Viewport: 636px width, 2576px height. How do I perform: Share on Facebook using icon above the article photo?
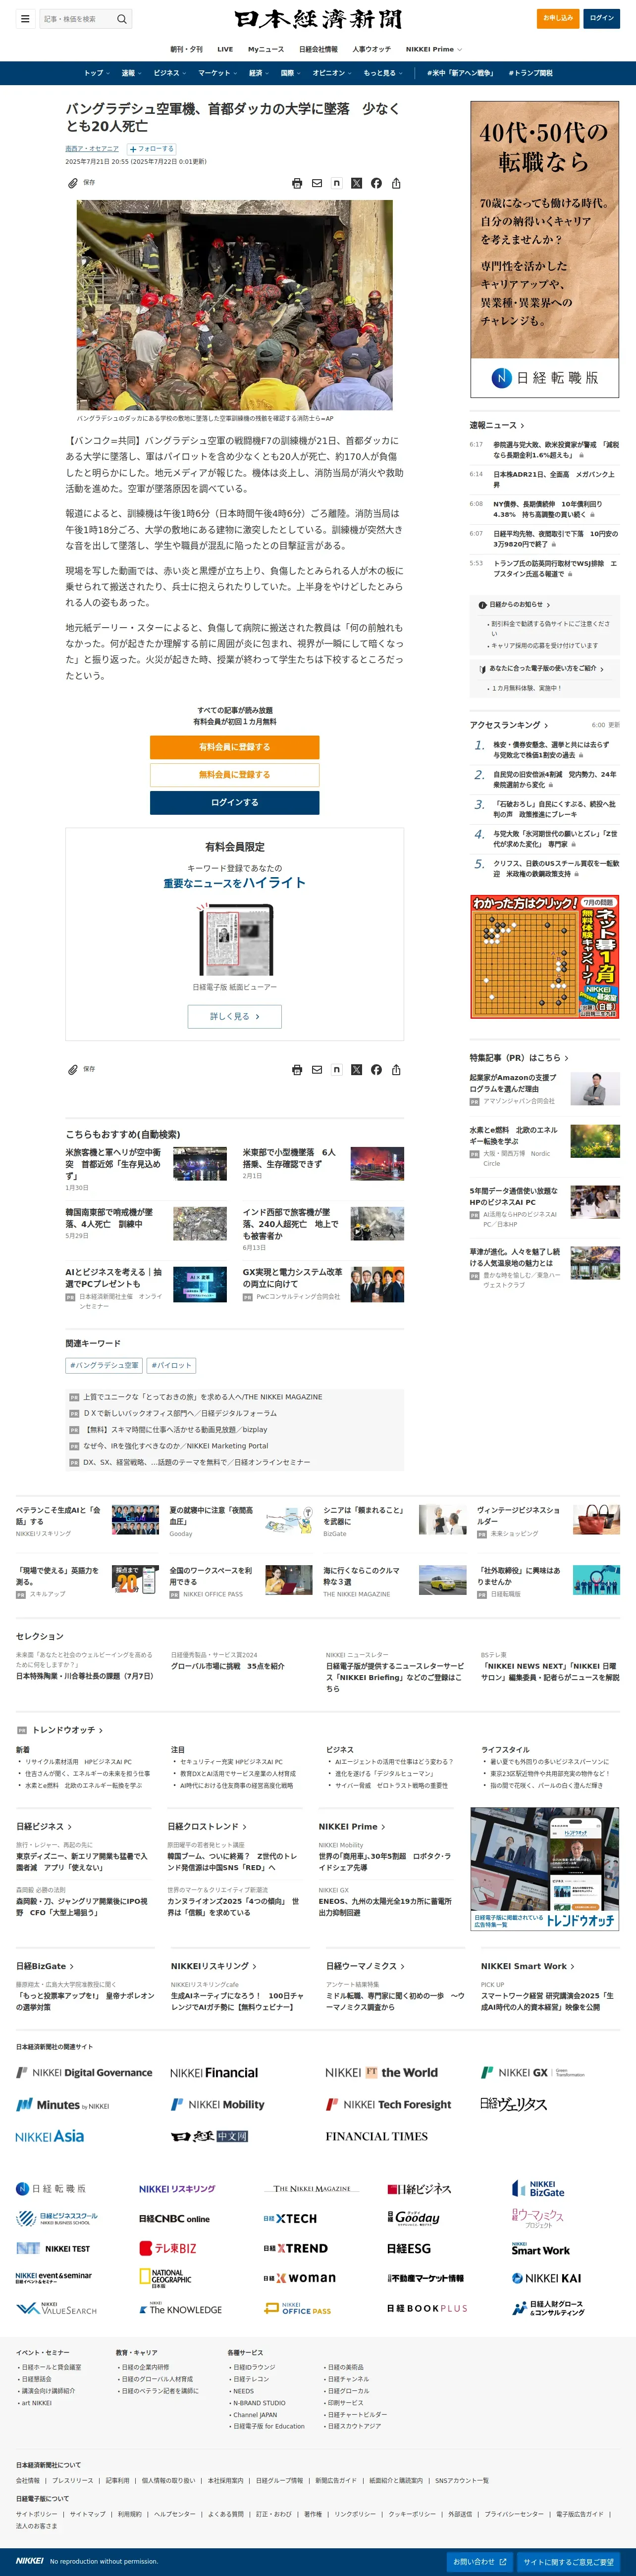(x=376, y=183)
